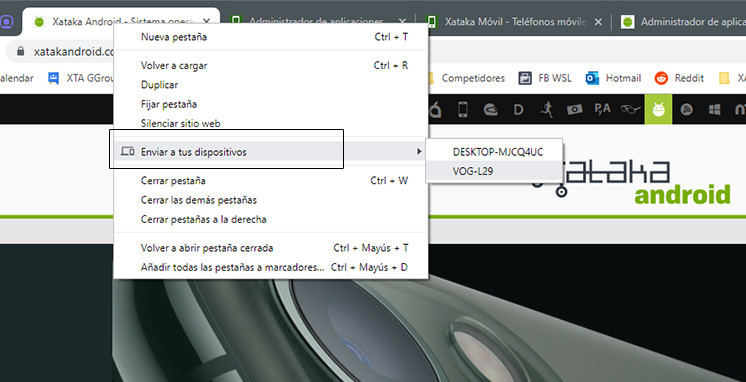The width and height of the screenshot is (746, 382).
Task: Click the round broadcast icon after the Android icon
Action: pos(686,110)
